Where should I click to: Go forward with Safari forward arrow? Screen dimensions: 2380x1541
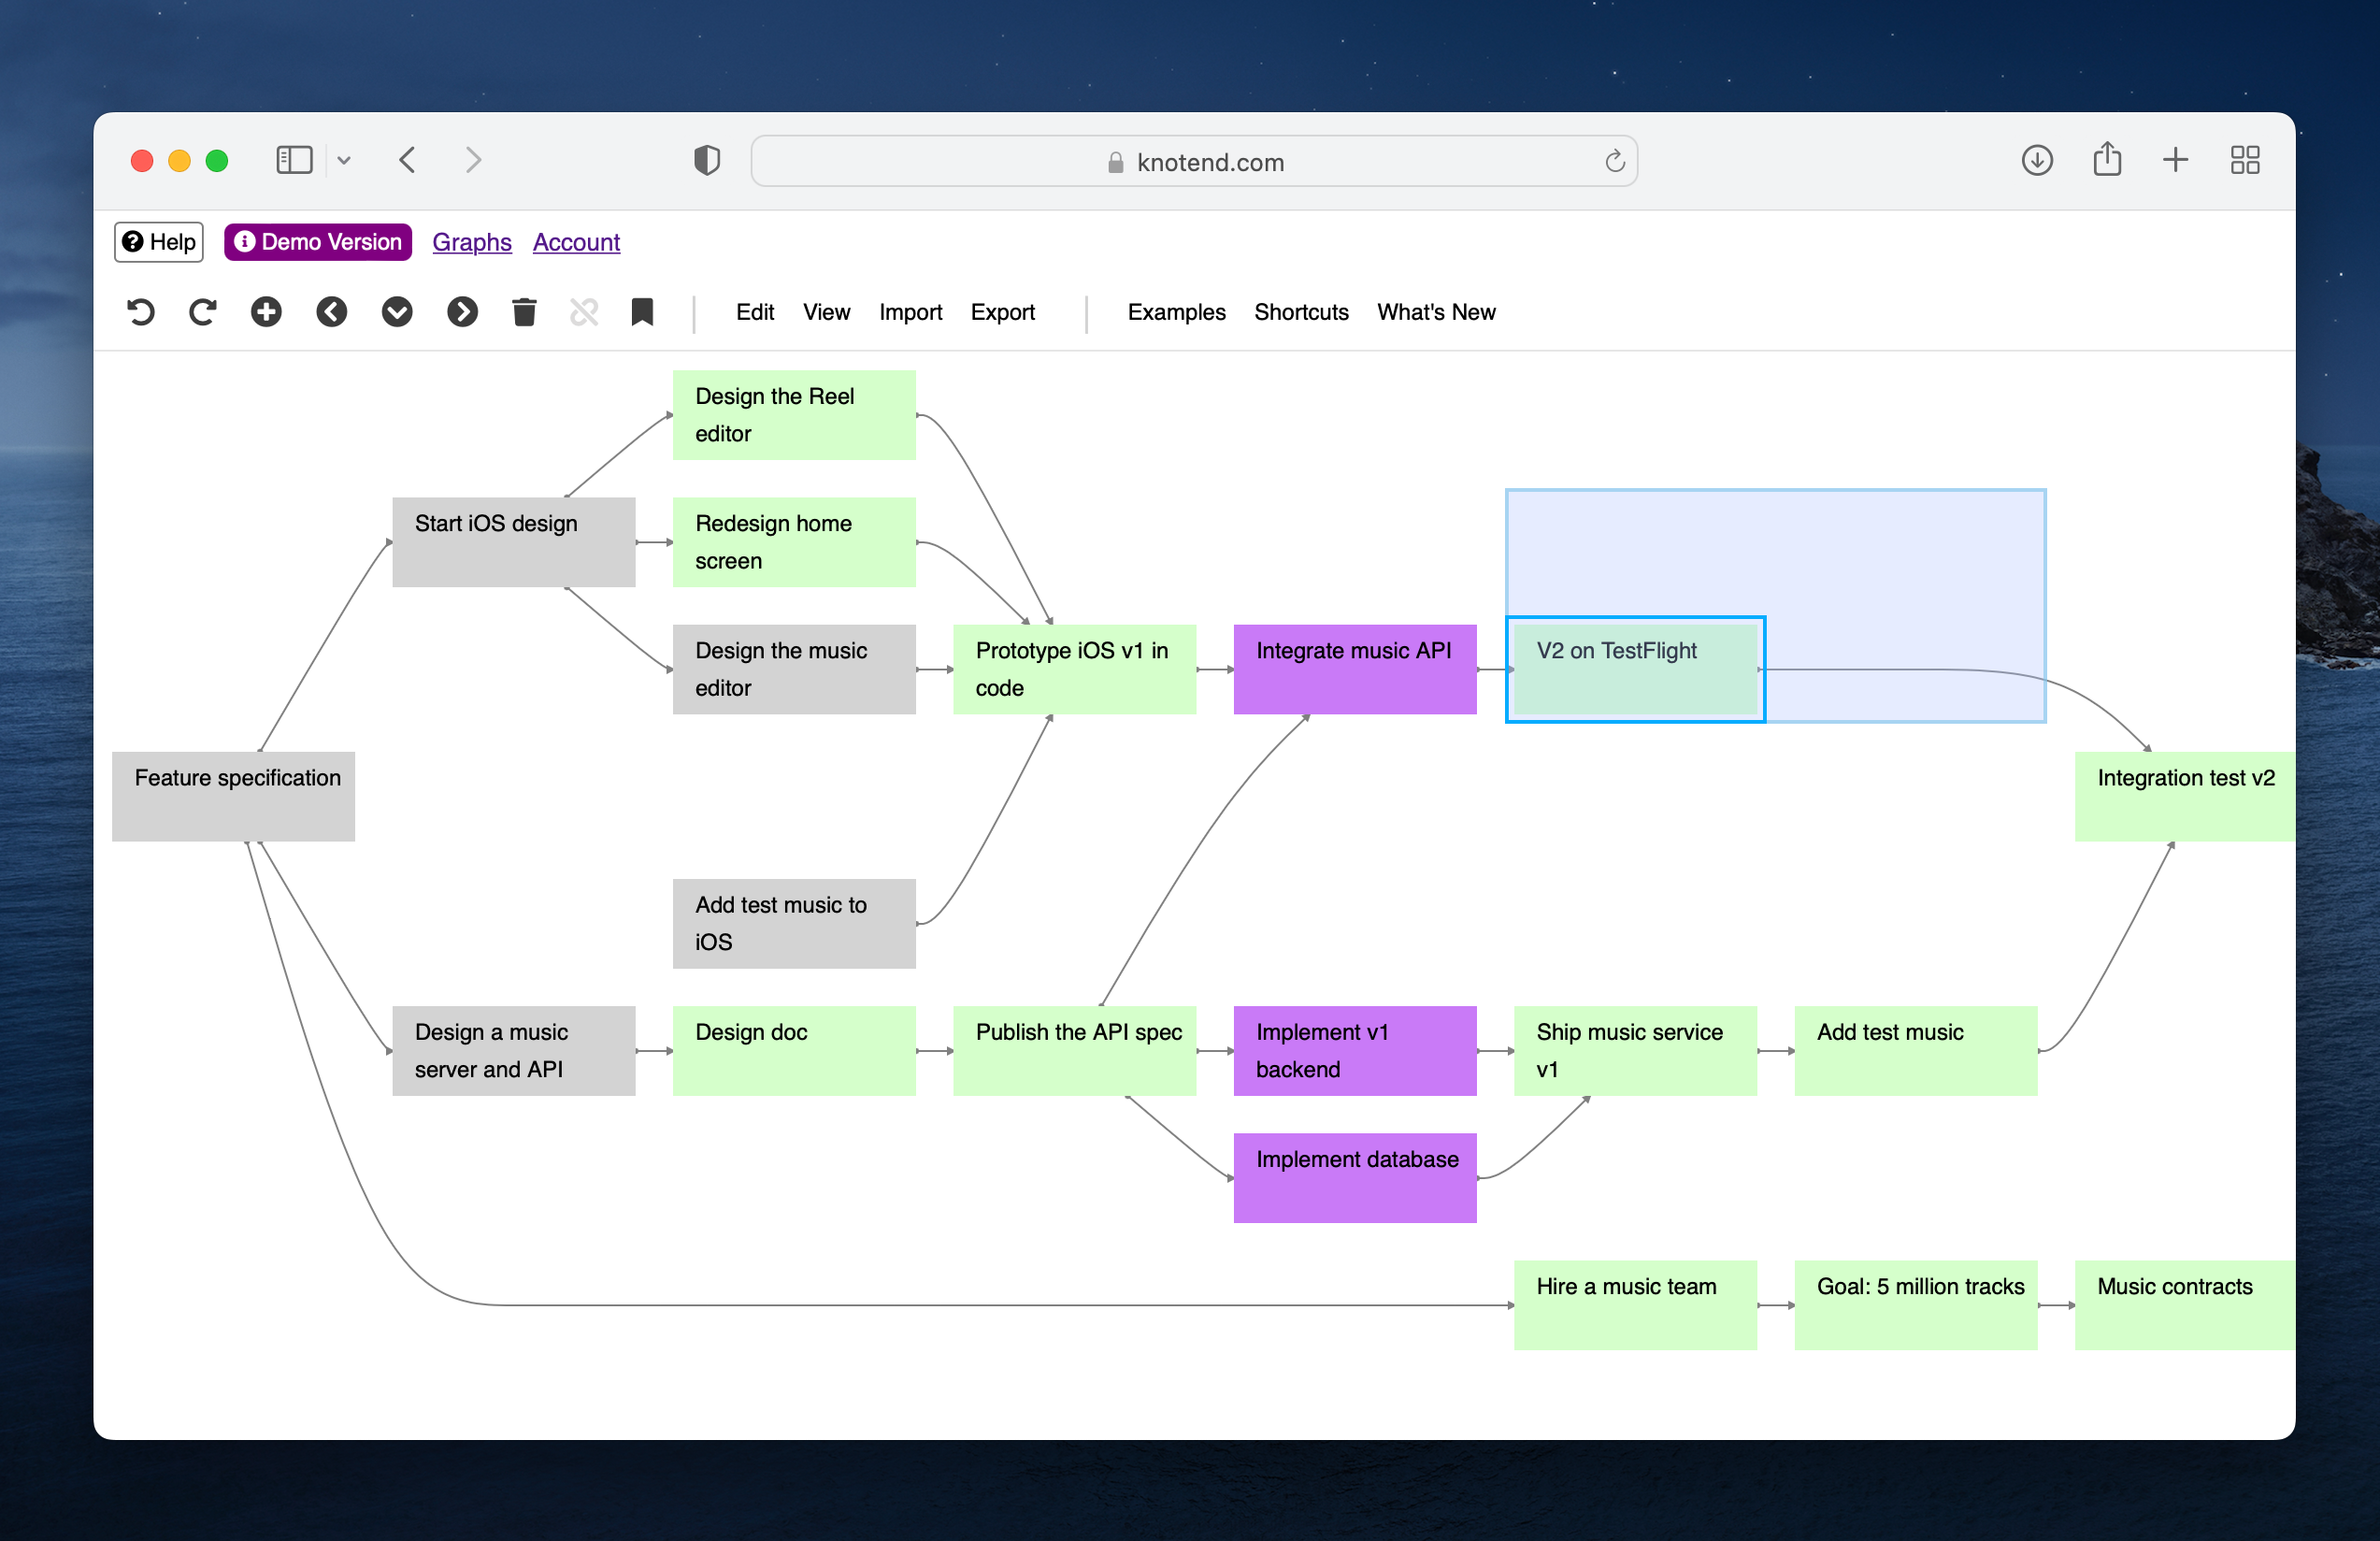[473, 160]
